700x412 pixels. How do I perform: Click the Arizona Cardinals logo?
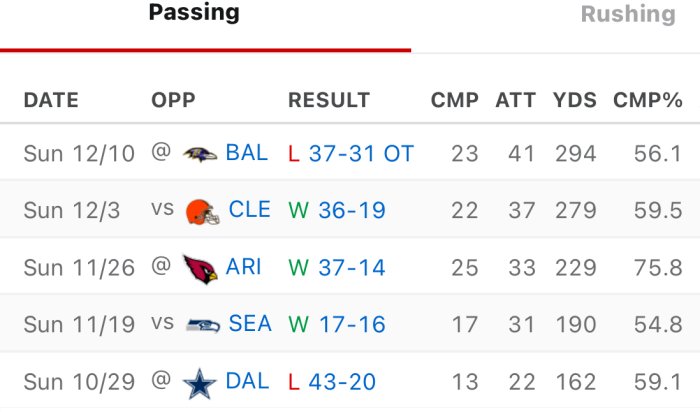click(200, 268)
